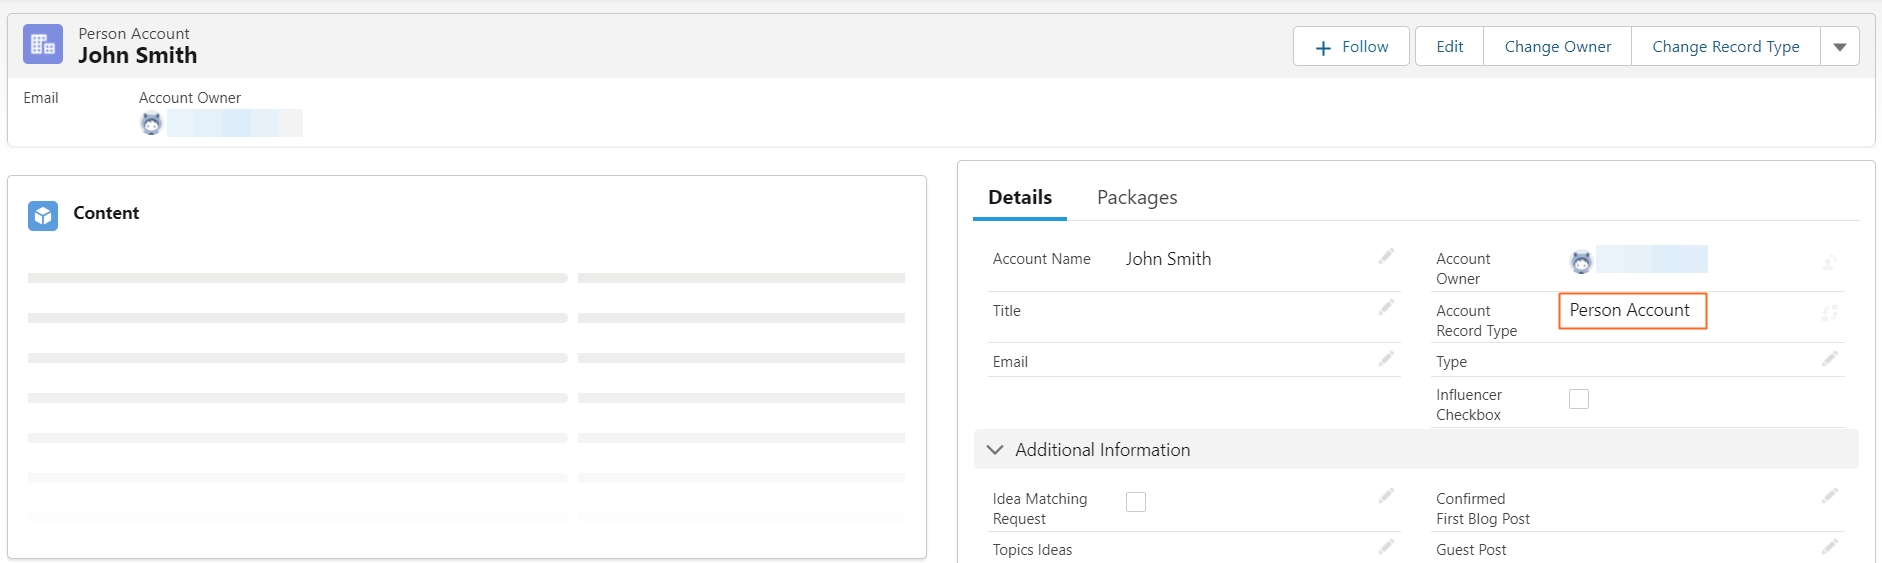The image size is (1882, 563).
Task: Open the header Account Owner name link
Action: click(235, 123)
